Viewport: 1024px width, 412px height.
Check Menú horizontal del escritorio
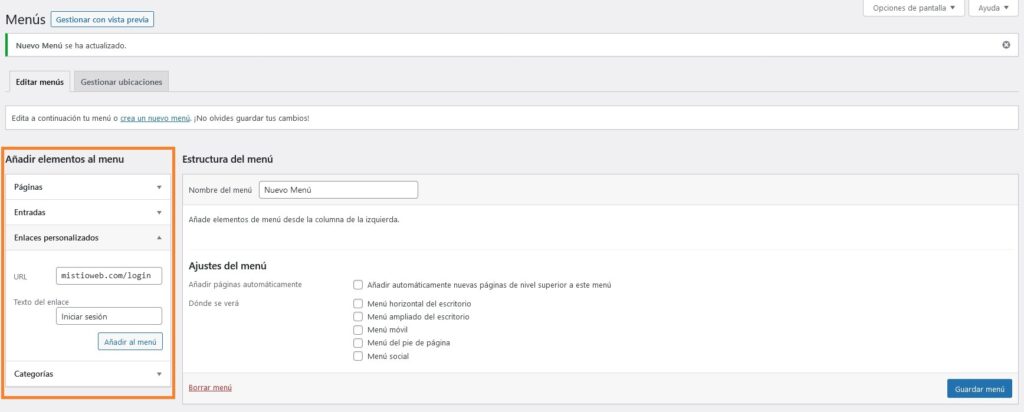pos(358,303)
